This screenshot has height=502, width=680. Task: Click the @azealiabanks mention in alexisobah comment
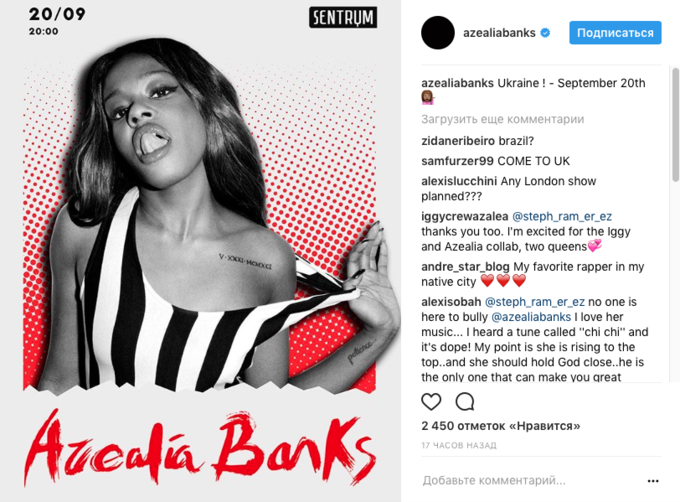point(531,317)
